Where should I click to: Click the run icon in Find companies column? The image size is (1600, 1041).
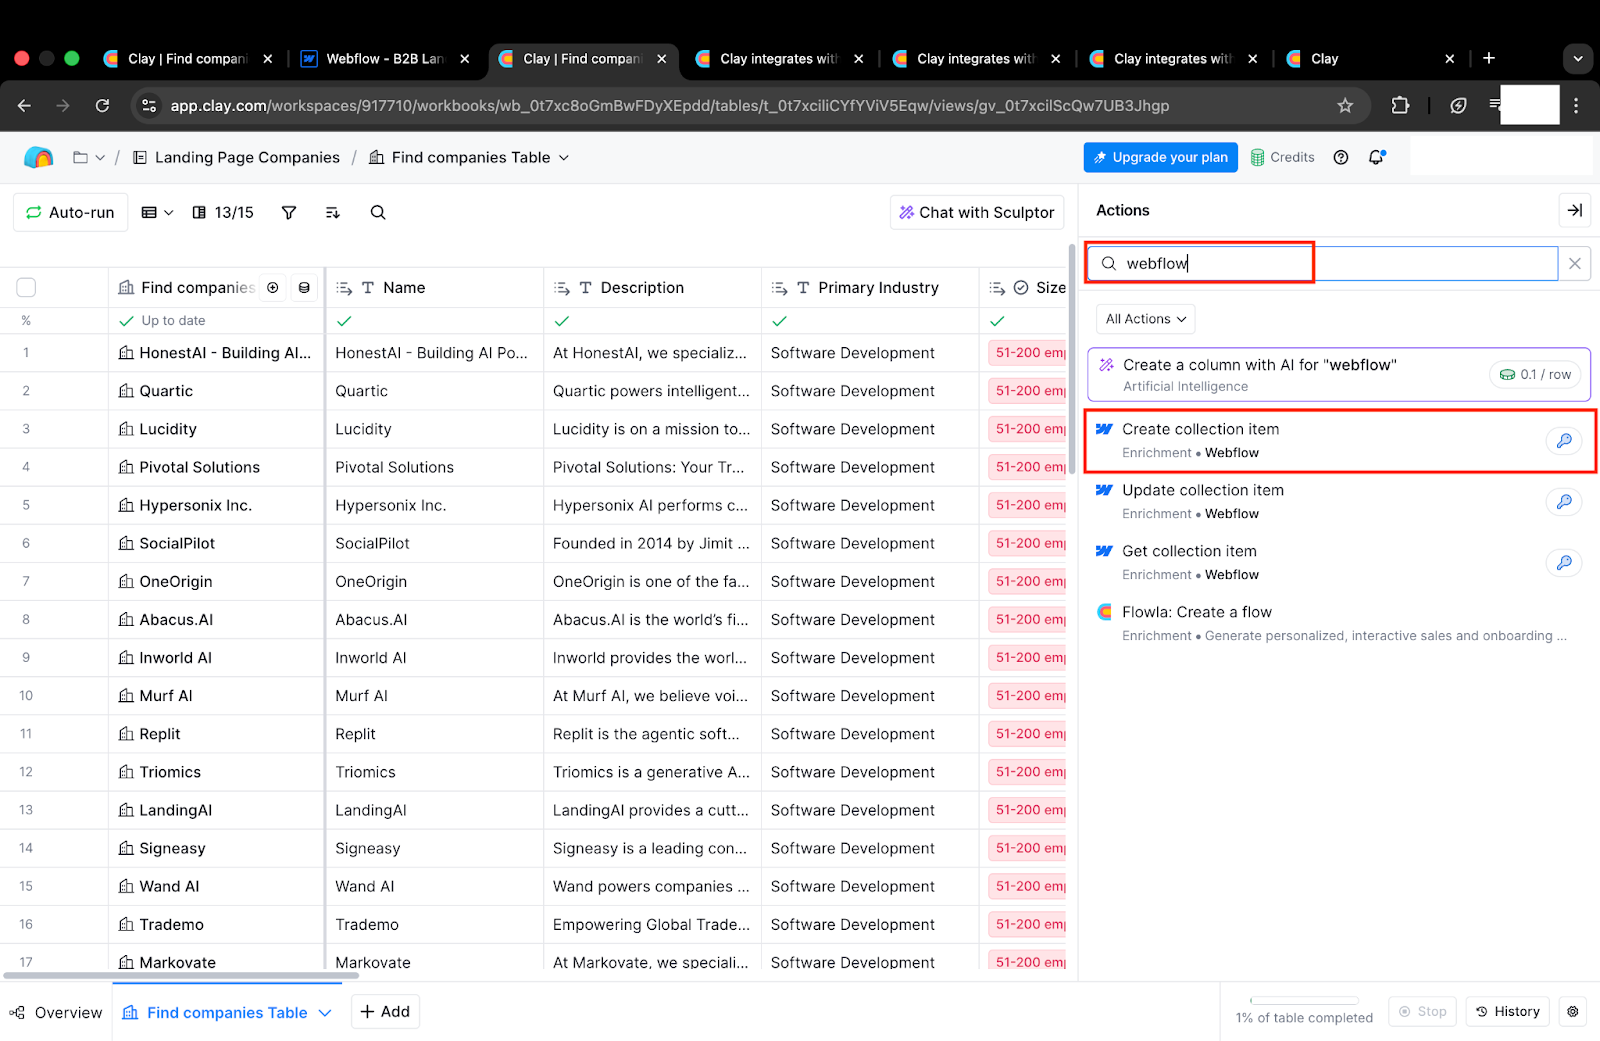[x=272, y=287]
